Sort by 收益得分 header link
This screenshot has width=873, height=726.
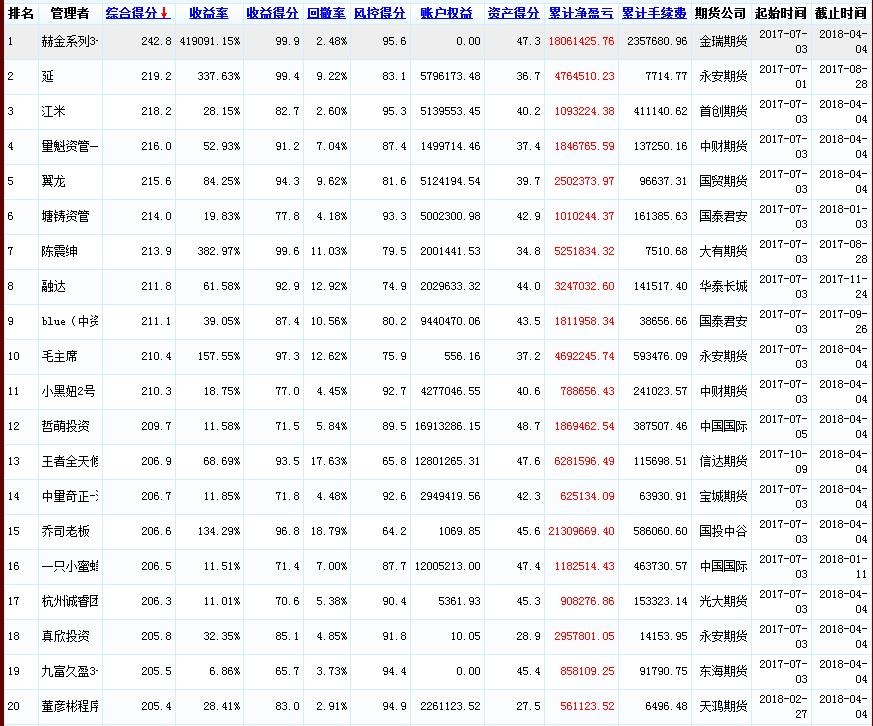point(271,14)
